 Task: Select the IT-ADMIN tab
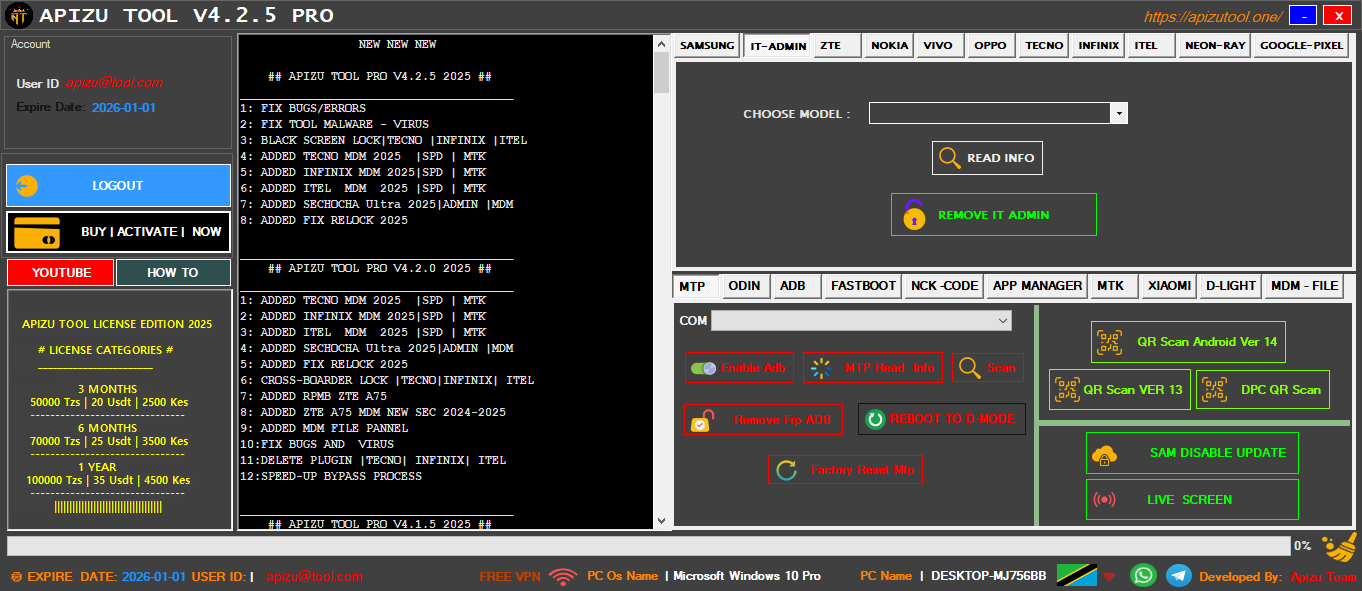(x=776, y=45)
